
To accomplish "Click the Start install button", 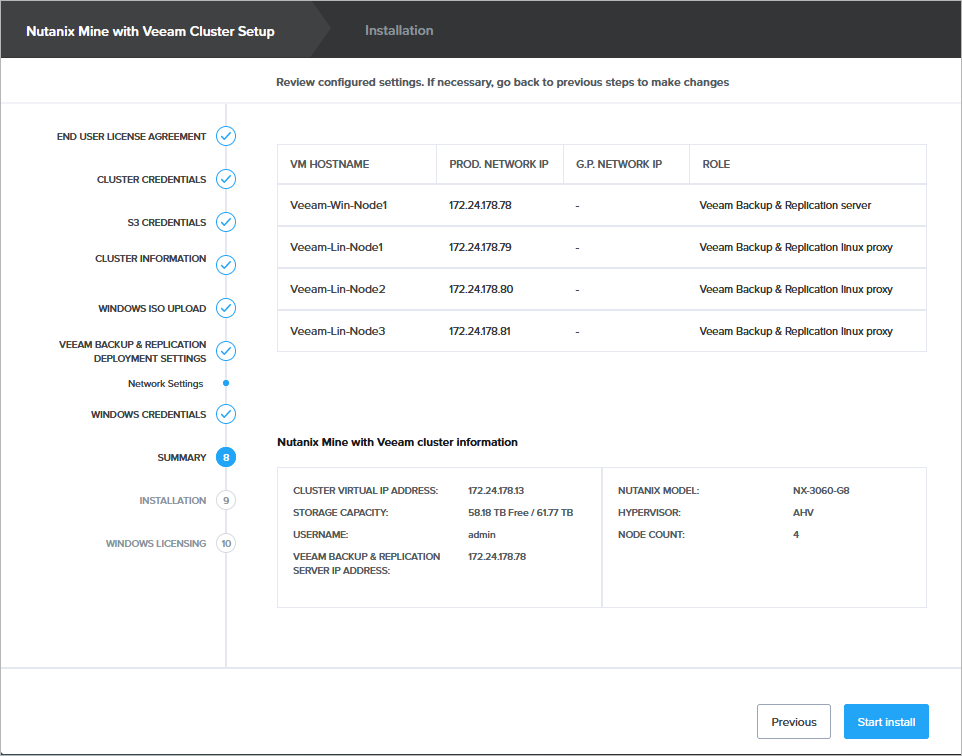I will pos(886,722).
